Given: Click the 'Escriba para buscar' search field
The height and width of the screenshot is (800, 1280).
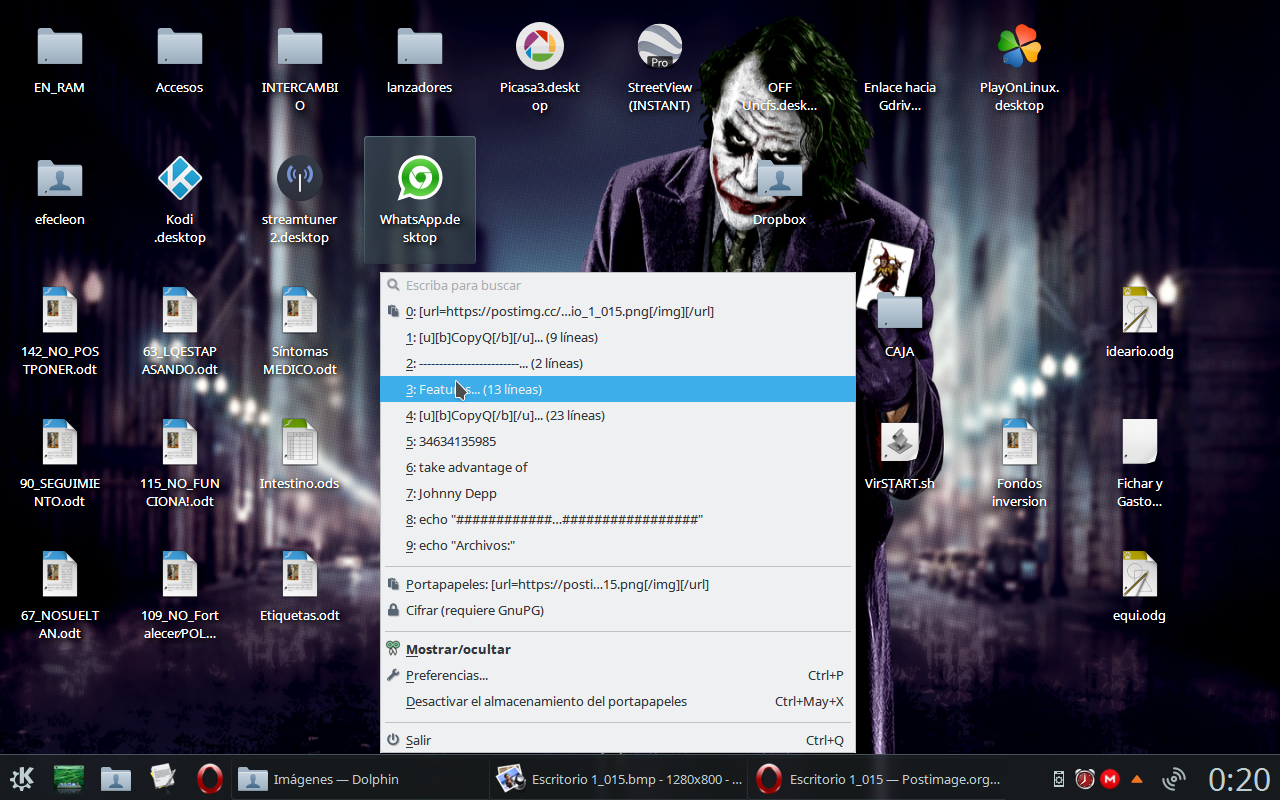Looking at the screenshot, I should [x=618, y=285].
